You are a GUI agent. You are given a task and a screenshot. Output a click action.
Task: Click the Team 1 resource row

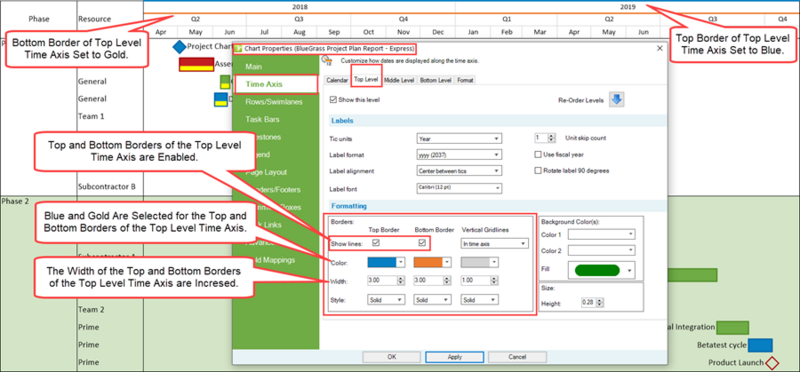coord(91,116)
